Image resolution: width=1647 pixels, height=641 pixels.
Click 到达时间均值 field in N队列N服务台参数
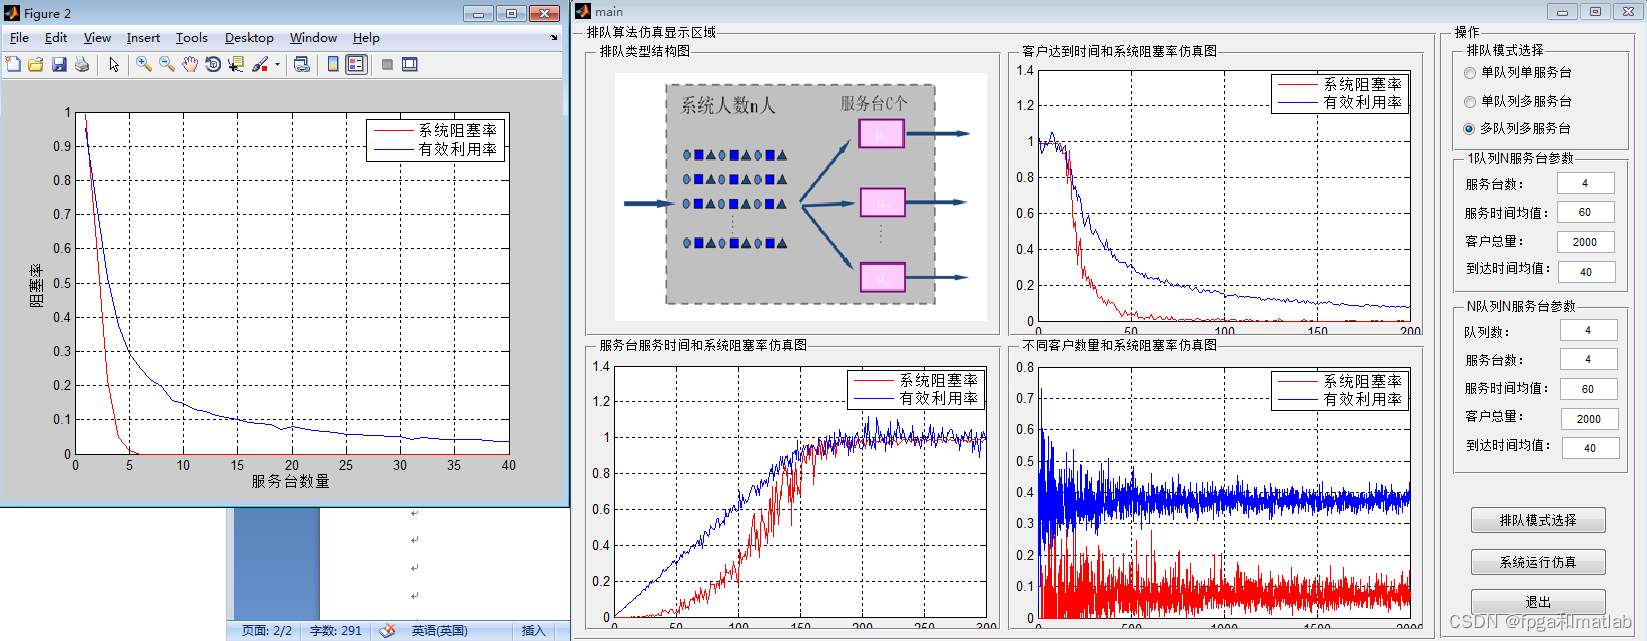[x=1589, y=448]
